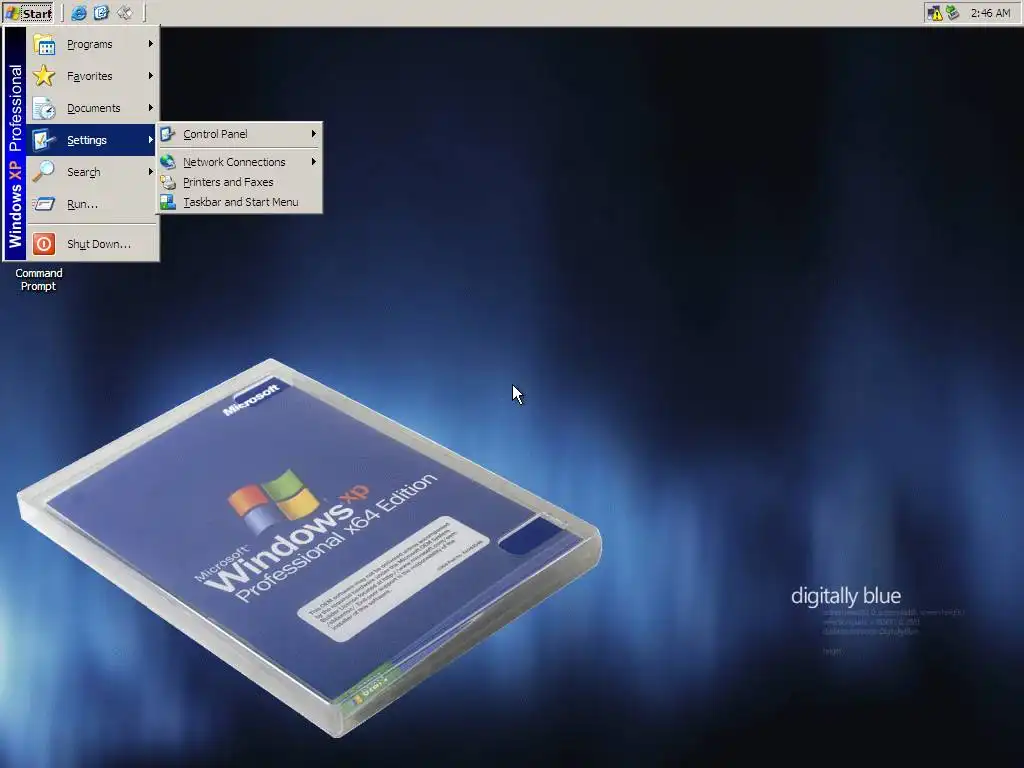Choose Shut Down... from Start menu
Screen dimensions: 1024x768
[x=93, y=244]
